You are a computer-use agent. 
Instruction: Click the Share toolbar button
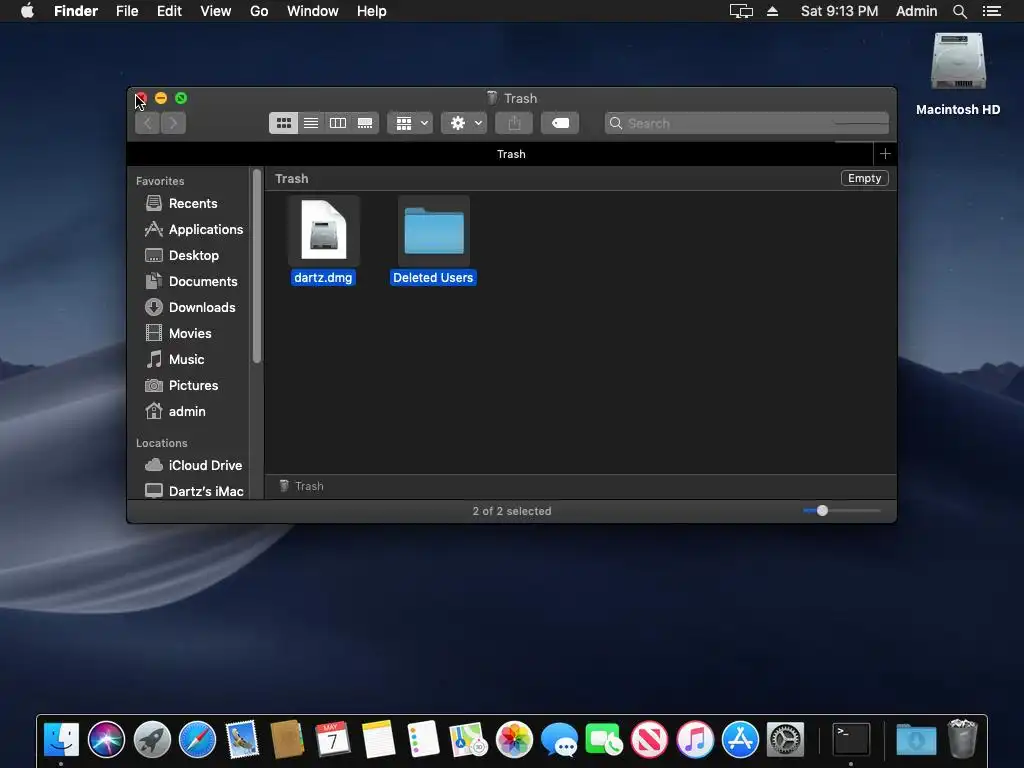pyautogui.click(x=514, y=123)
